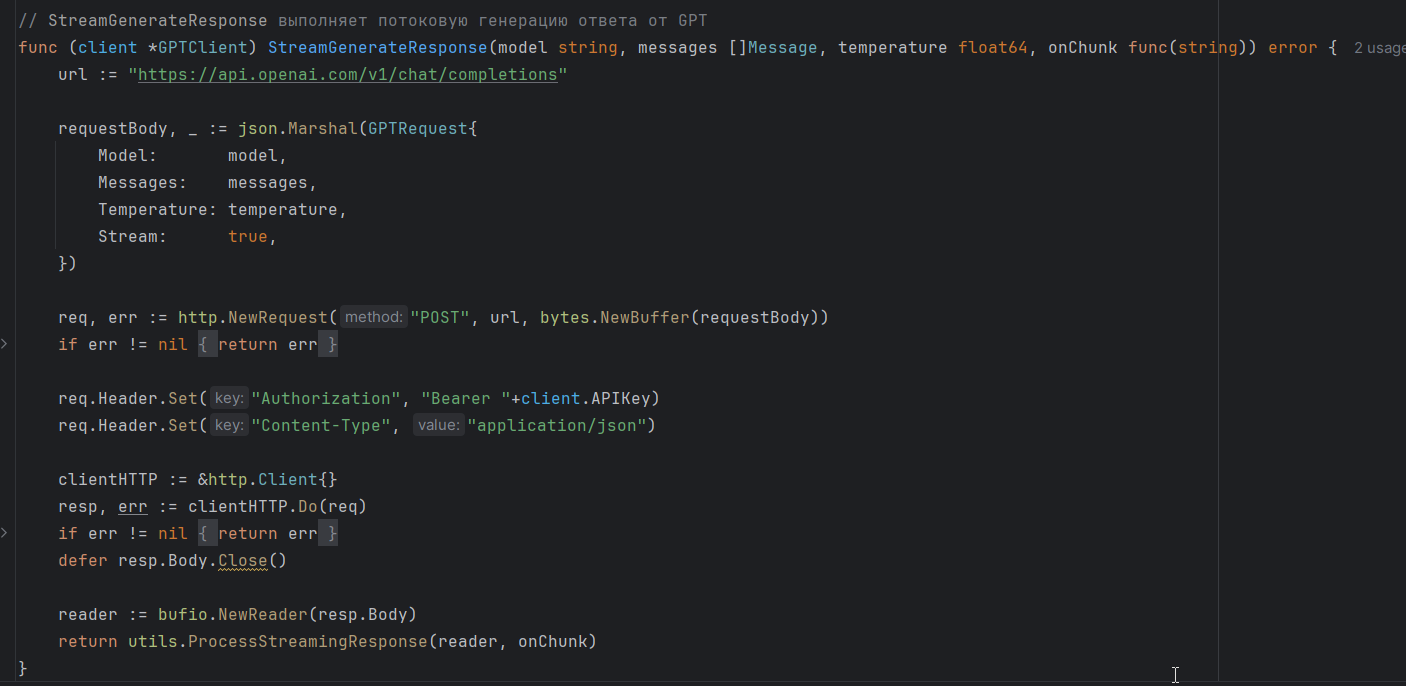This screenshot has height=686, width=1406.
Task: Click requestBody in its declaration line
Action: pos(113,129)
